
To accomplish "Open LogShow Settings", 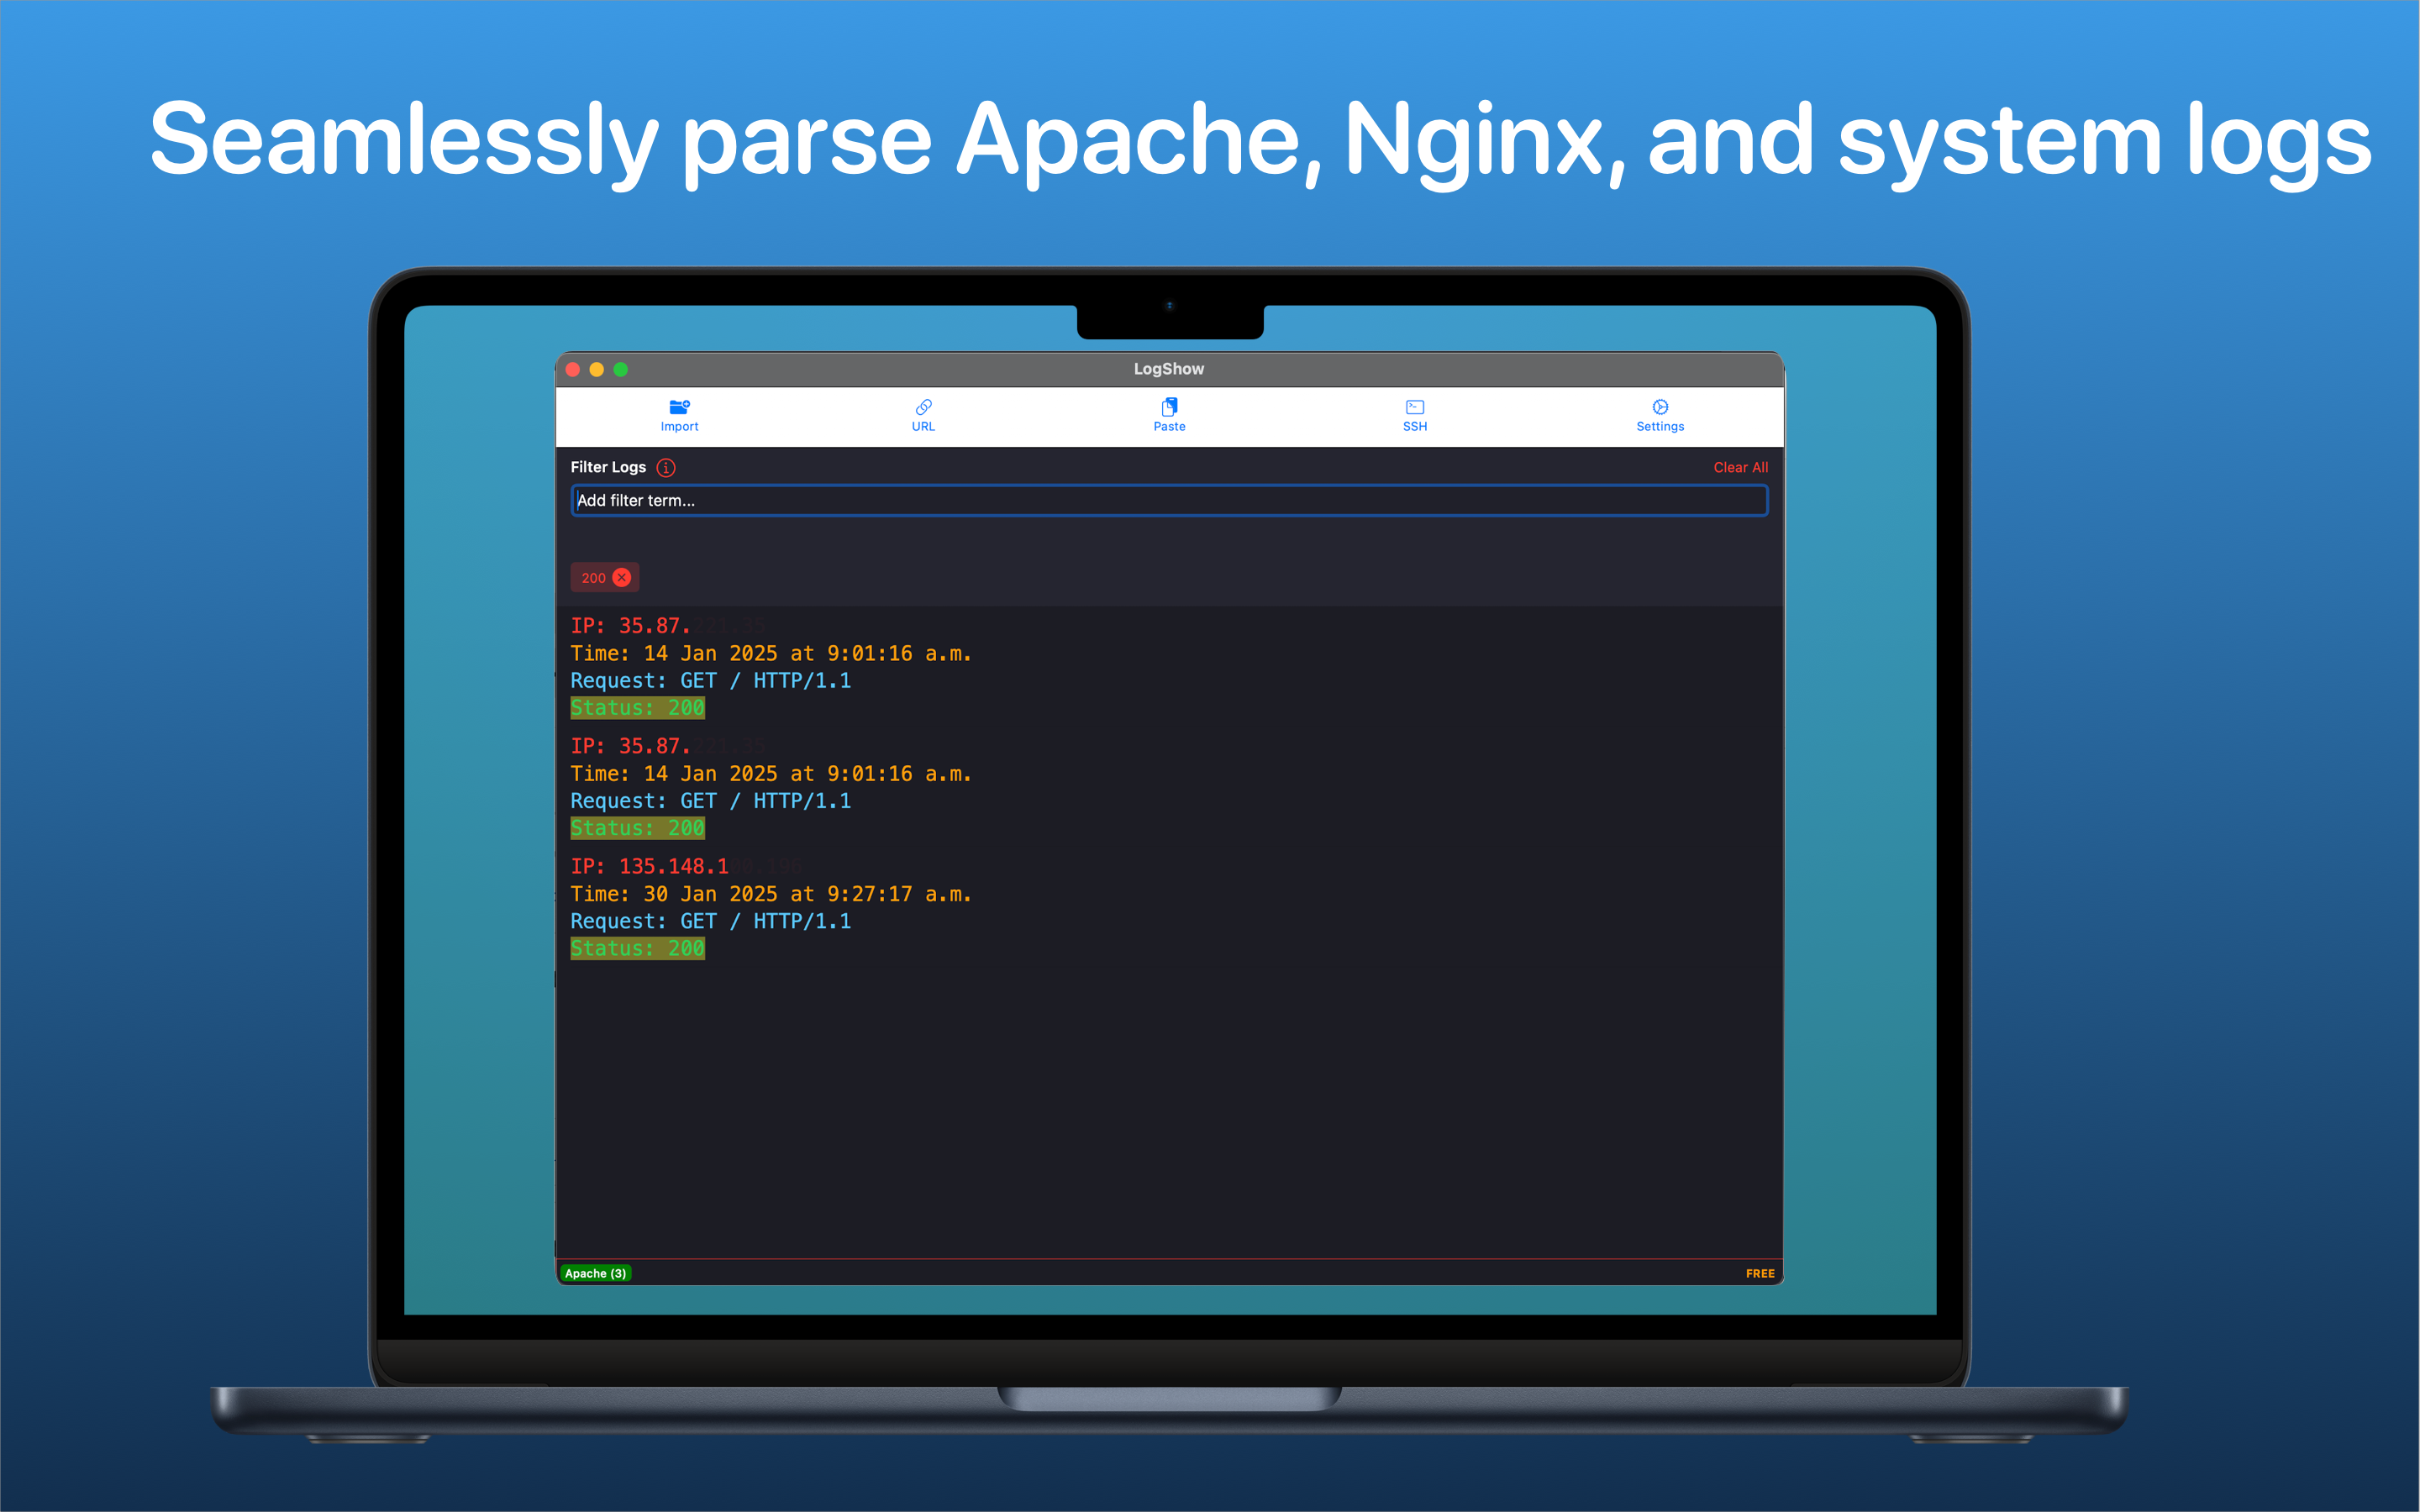I will click(x=1660, y=415).
